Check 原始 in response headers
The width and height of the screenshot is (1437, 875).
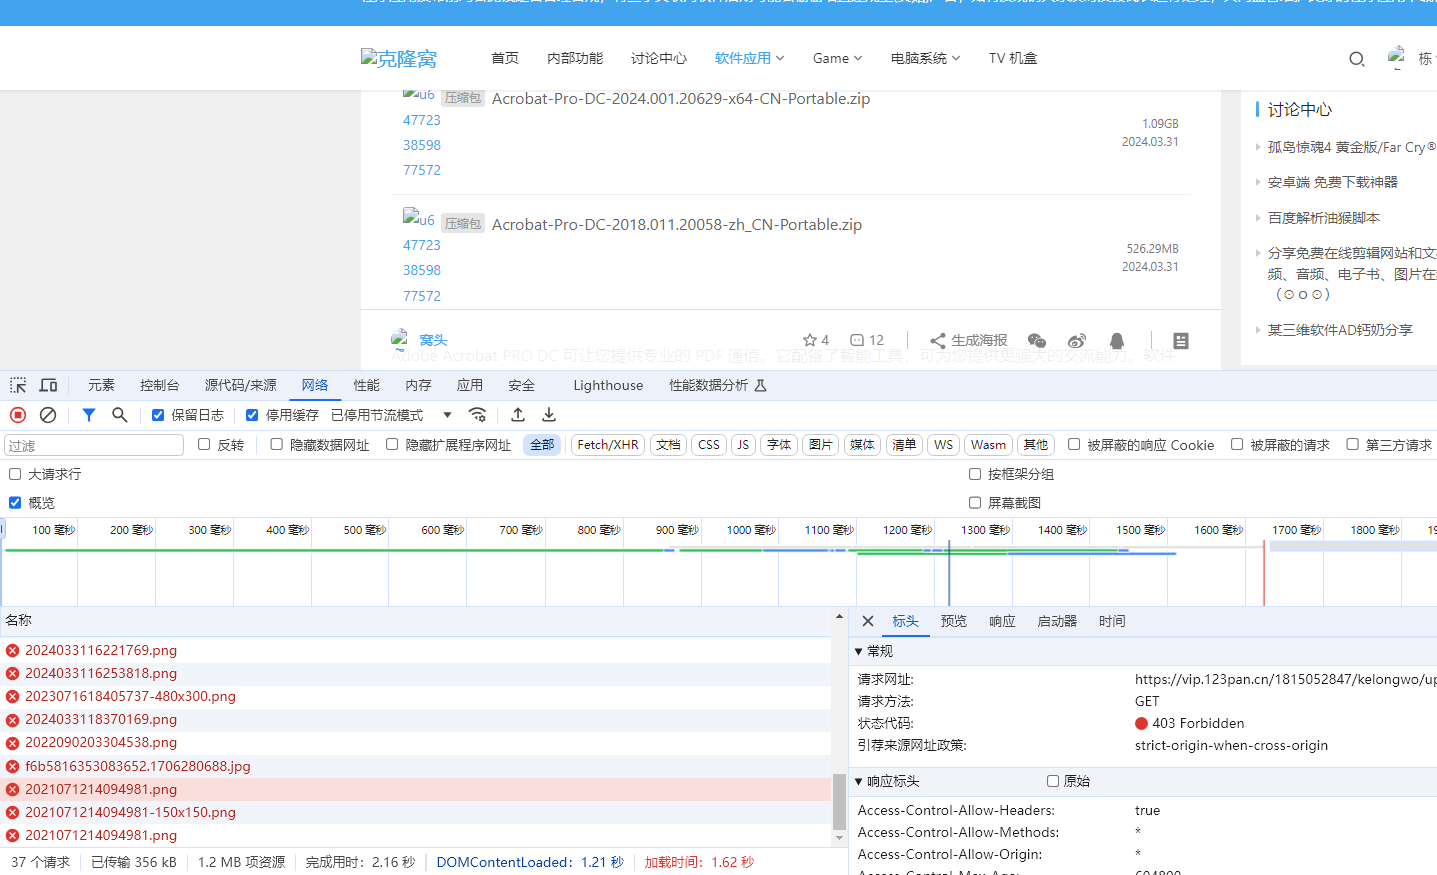click(1053, 781)
